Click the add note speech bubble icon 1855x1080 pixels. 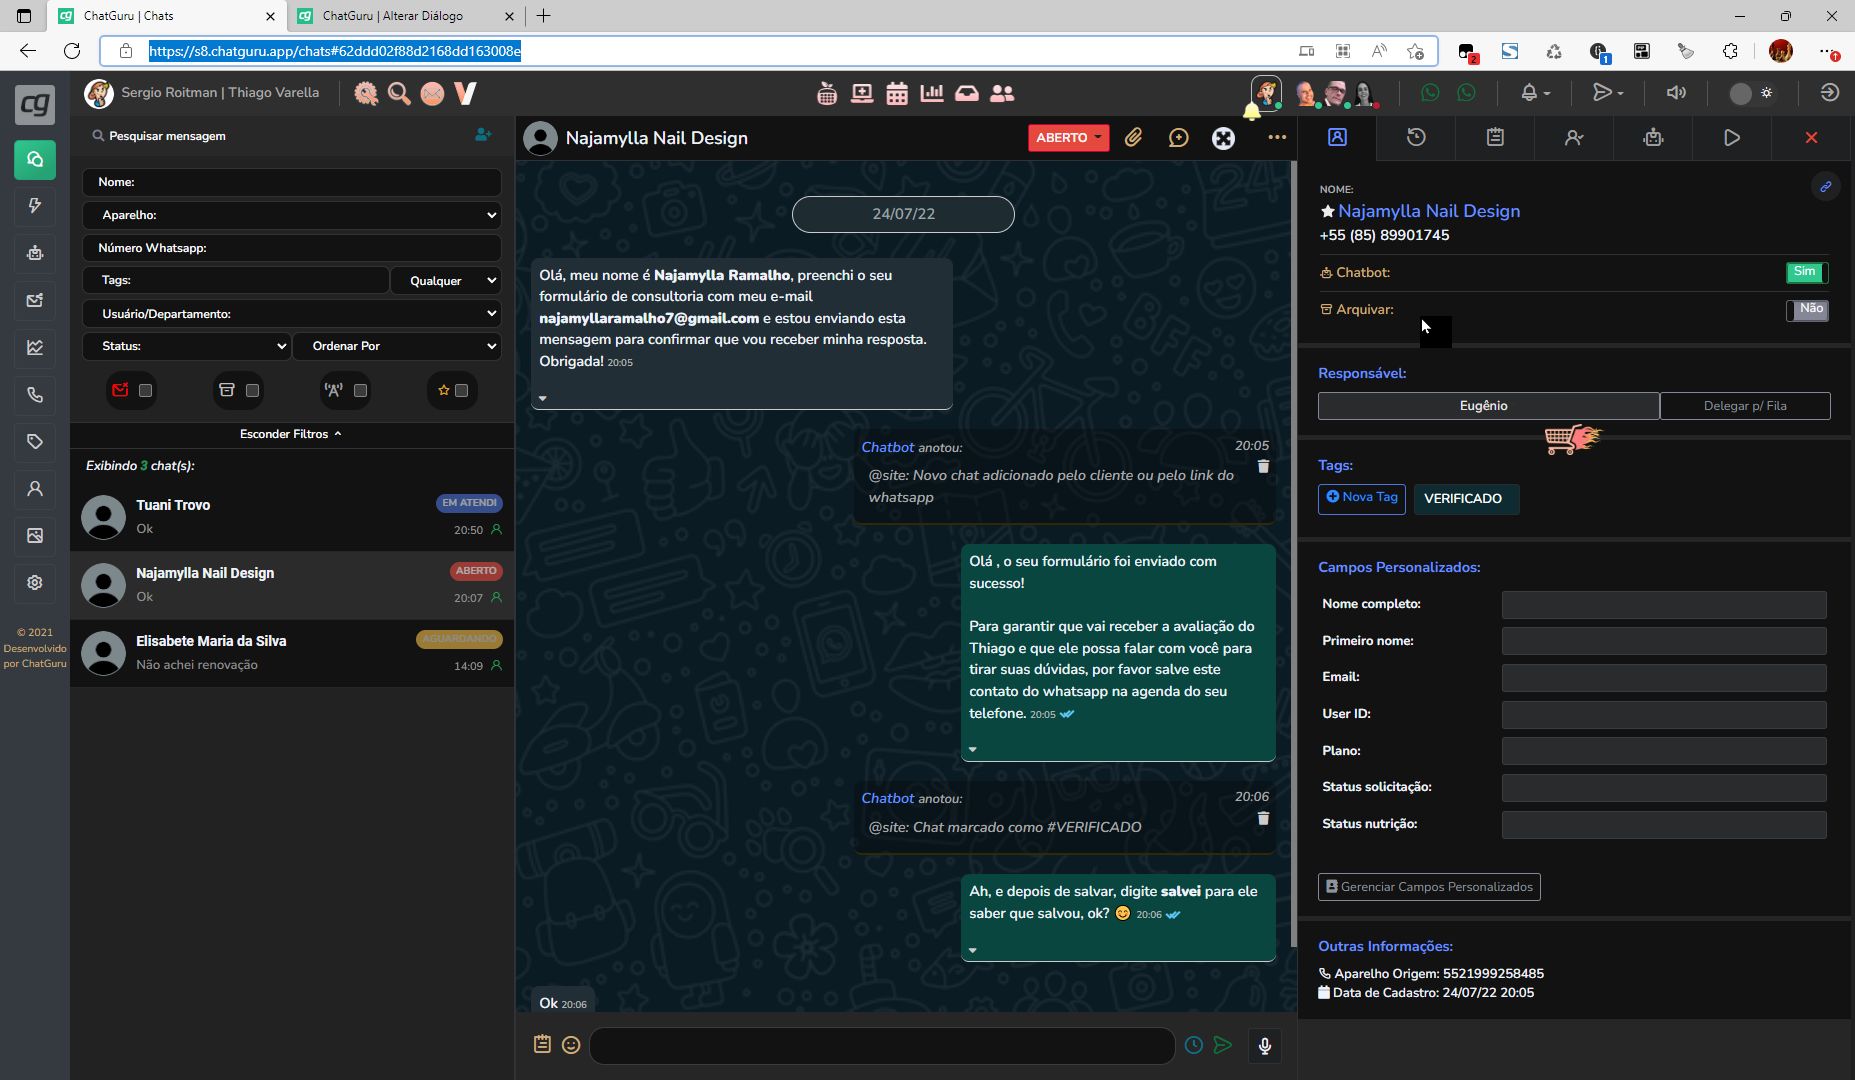(1179, 138)
